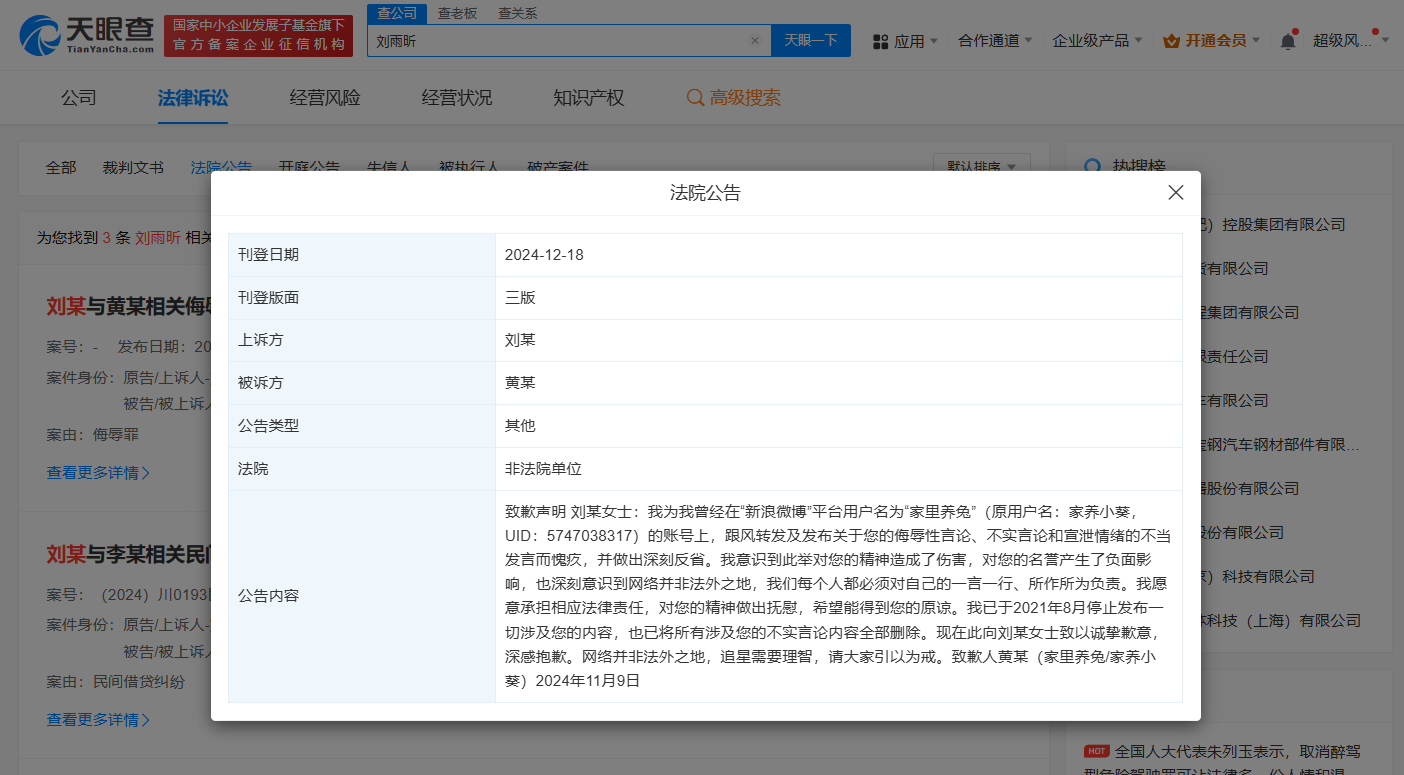Click the 控股集团有限公司 hot search entry

click(1273, 225)
